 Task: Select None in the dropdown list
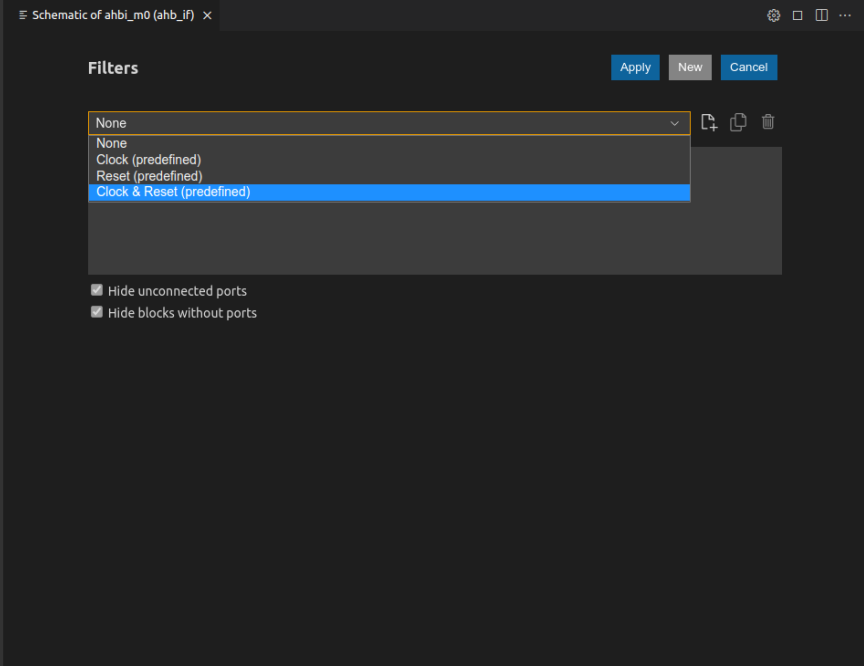(x=111, y=143)
